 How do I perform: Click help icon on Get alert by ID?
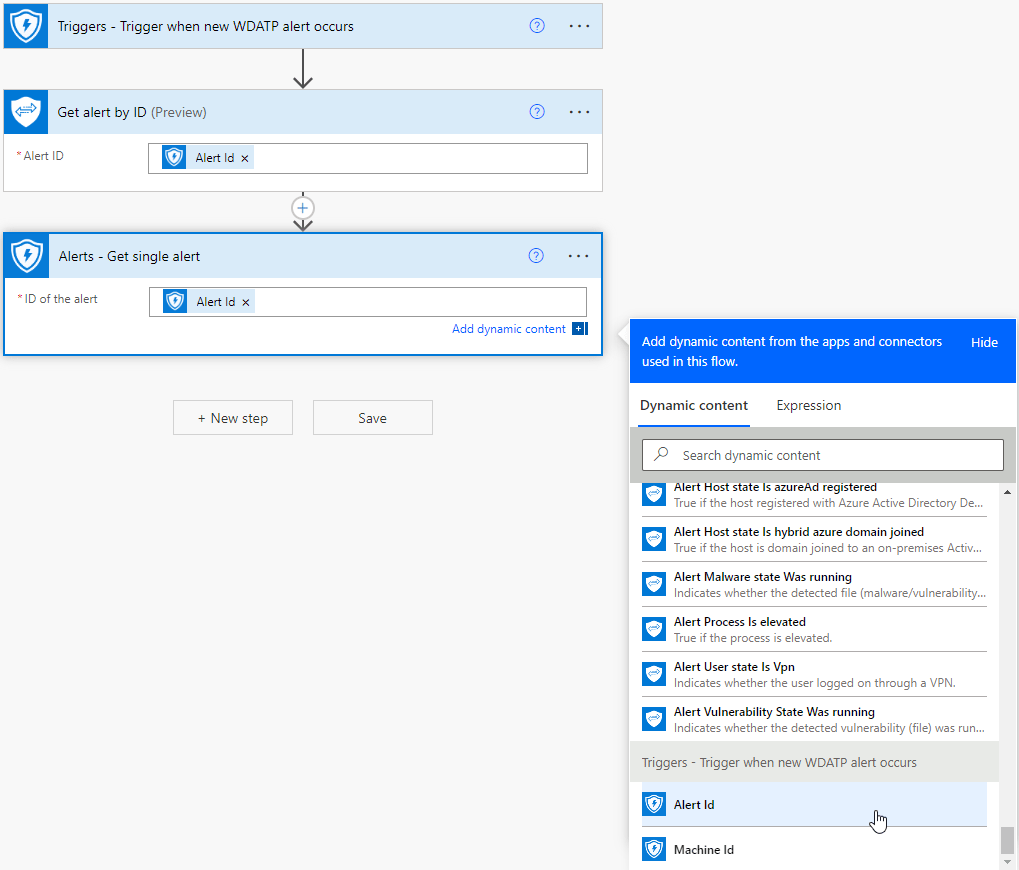click(x=537, y=112)
